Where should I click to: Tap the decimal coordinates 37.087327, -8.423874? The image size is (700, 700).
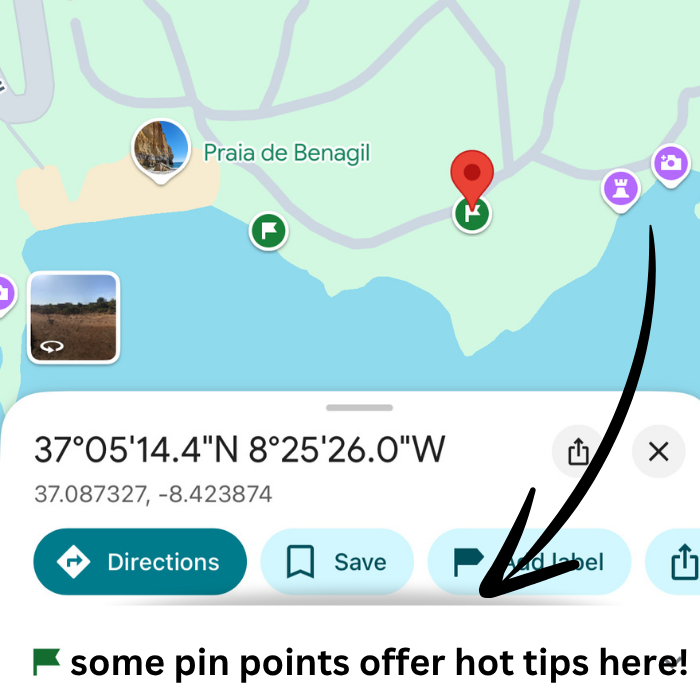click(x=153, y=494)
